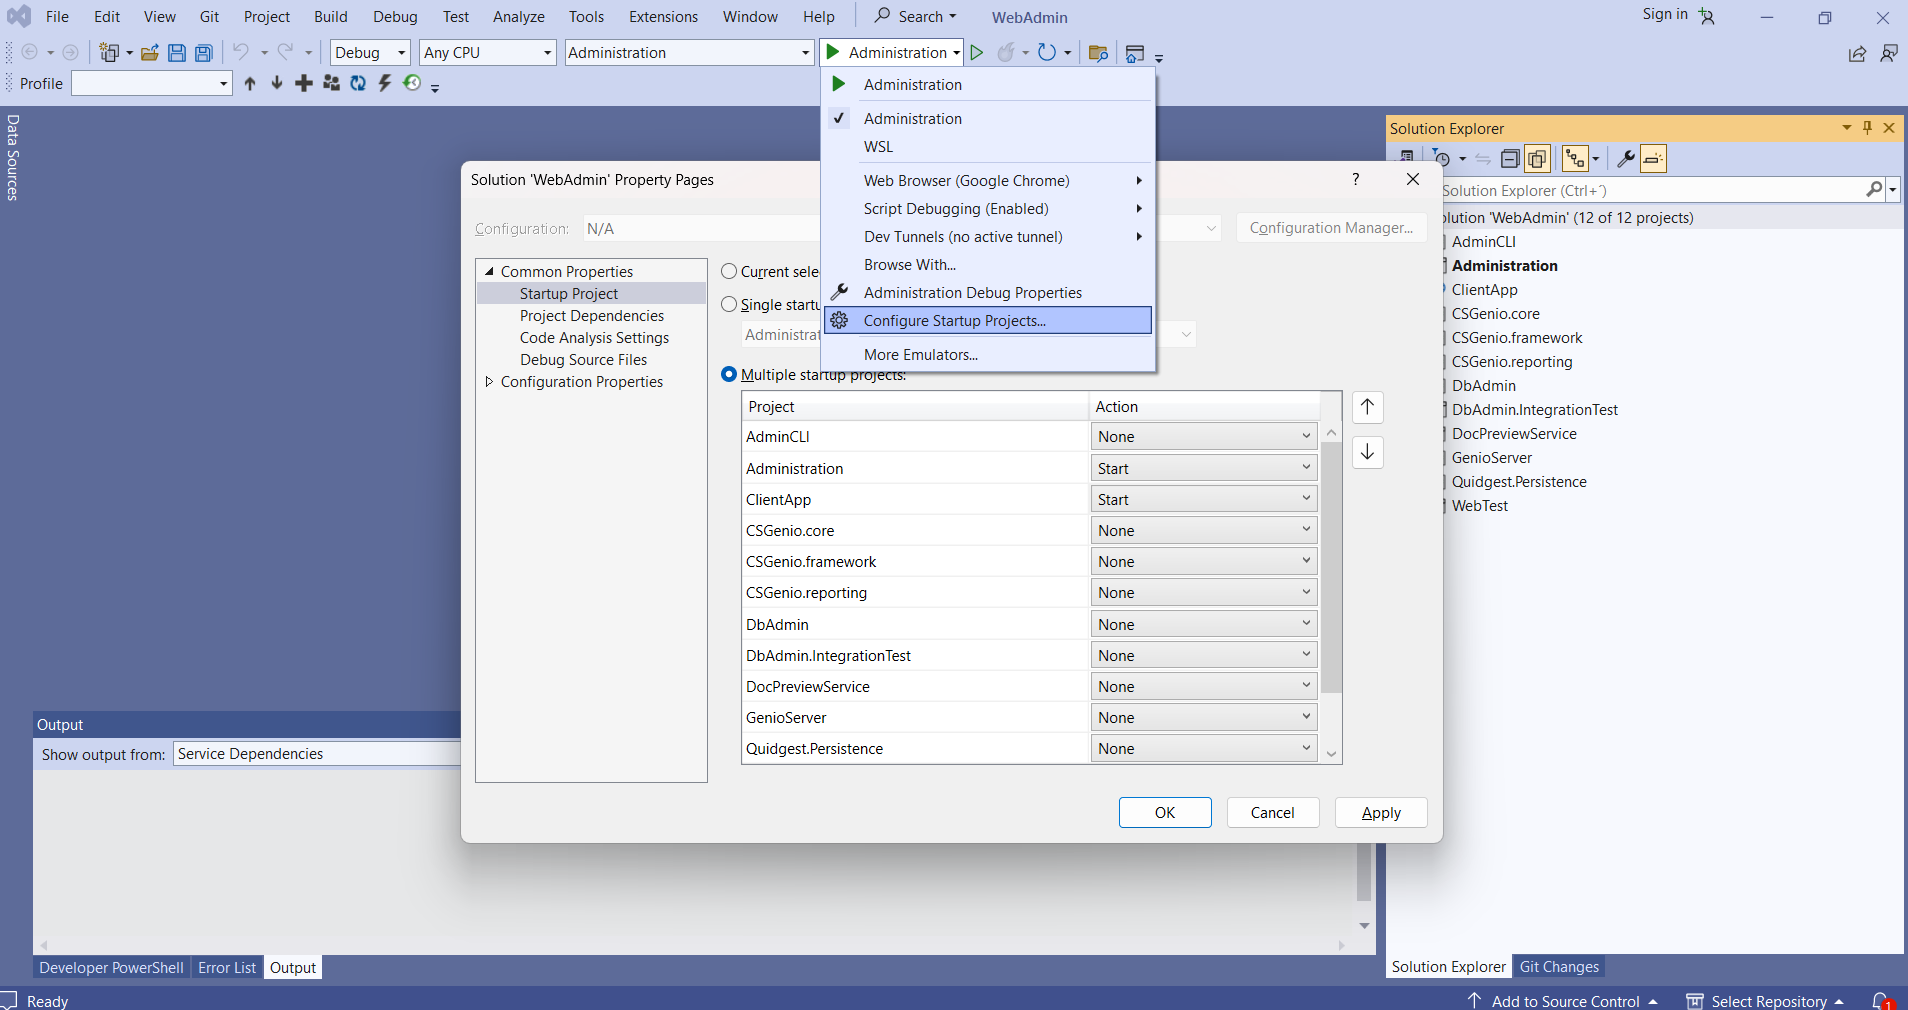Image resolution: width=1908 pixels, height=1010 pixels.
Task: Click Configuration Manager button
Action: coord(1331,228)
